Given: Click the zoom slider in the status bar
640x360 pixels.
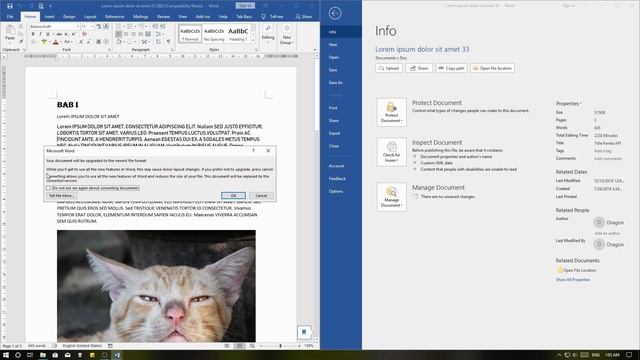Looking at the screenshot, I should [x=280, y=346].
